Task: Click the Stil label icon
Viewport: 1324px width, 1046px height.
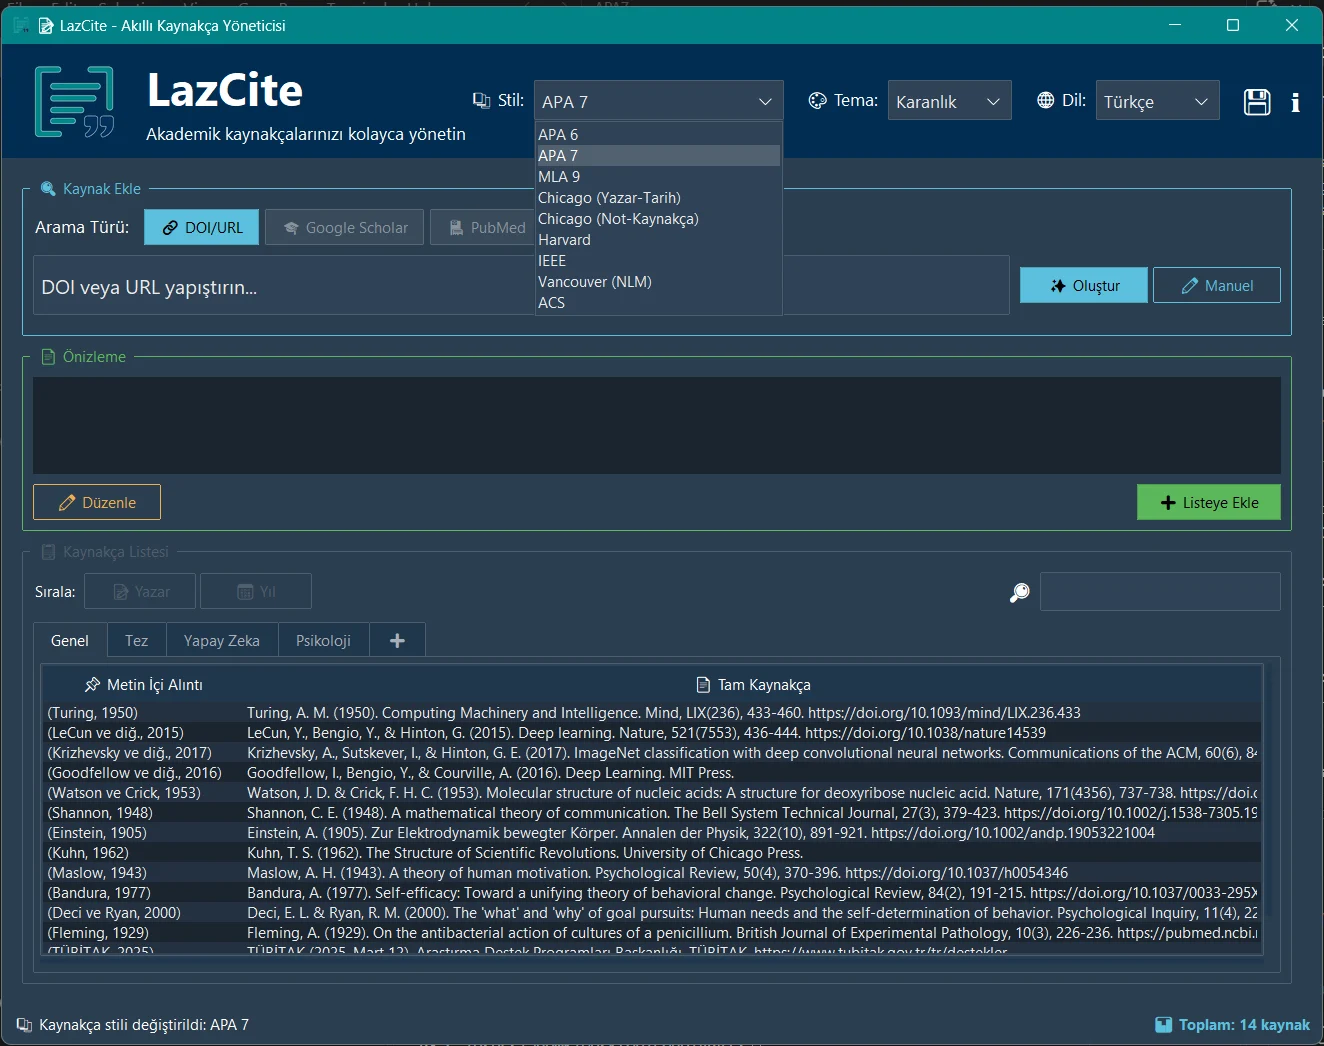Action: point(481,100)
